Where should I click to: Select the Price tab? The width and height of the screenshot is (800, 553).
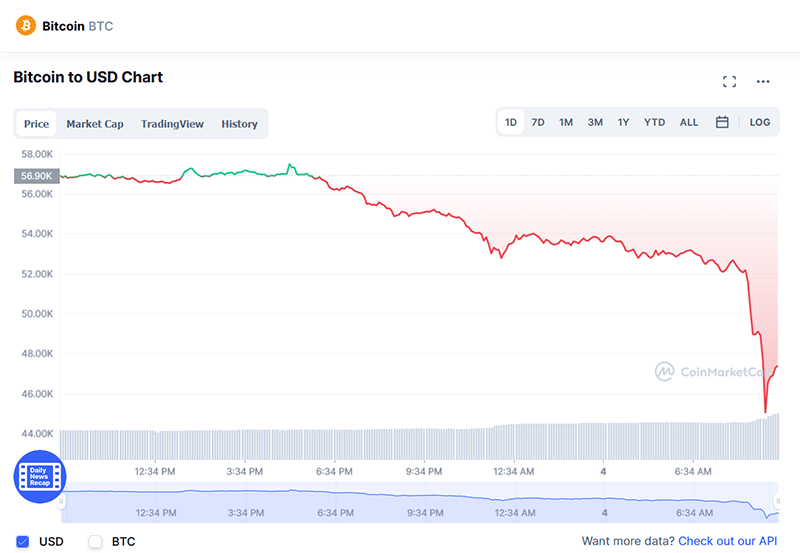click(36, 123)
